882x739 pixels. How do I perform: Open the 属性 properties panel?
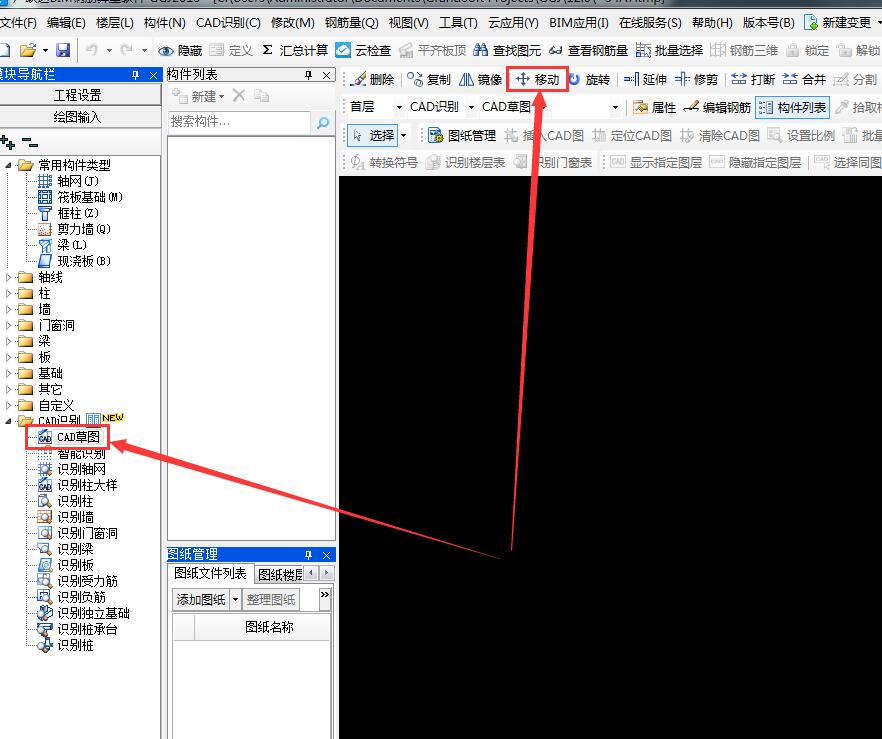(655, 107)
